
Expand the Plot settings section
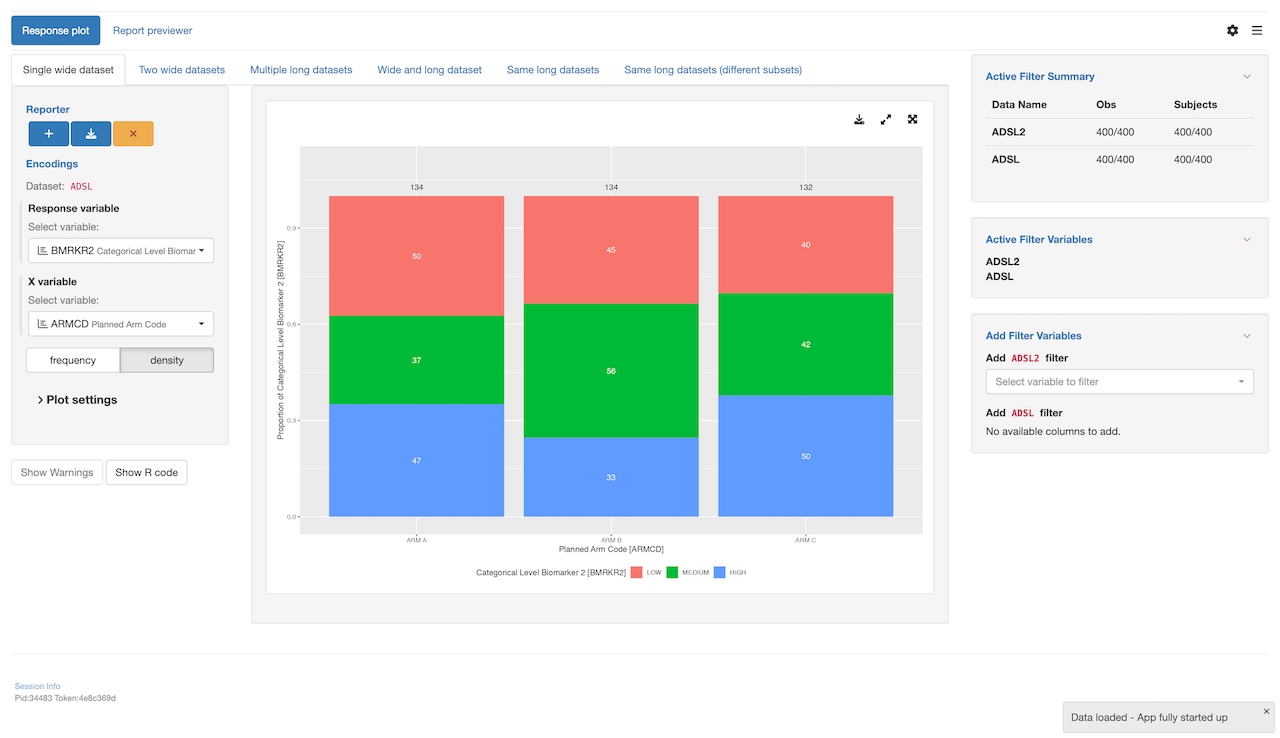[78, 400]
